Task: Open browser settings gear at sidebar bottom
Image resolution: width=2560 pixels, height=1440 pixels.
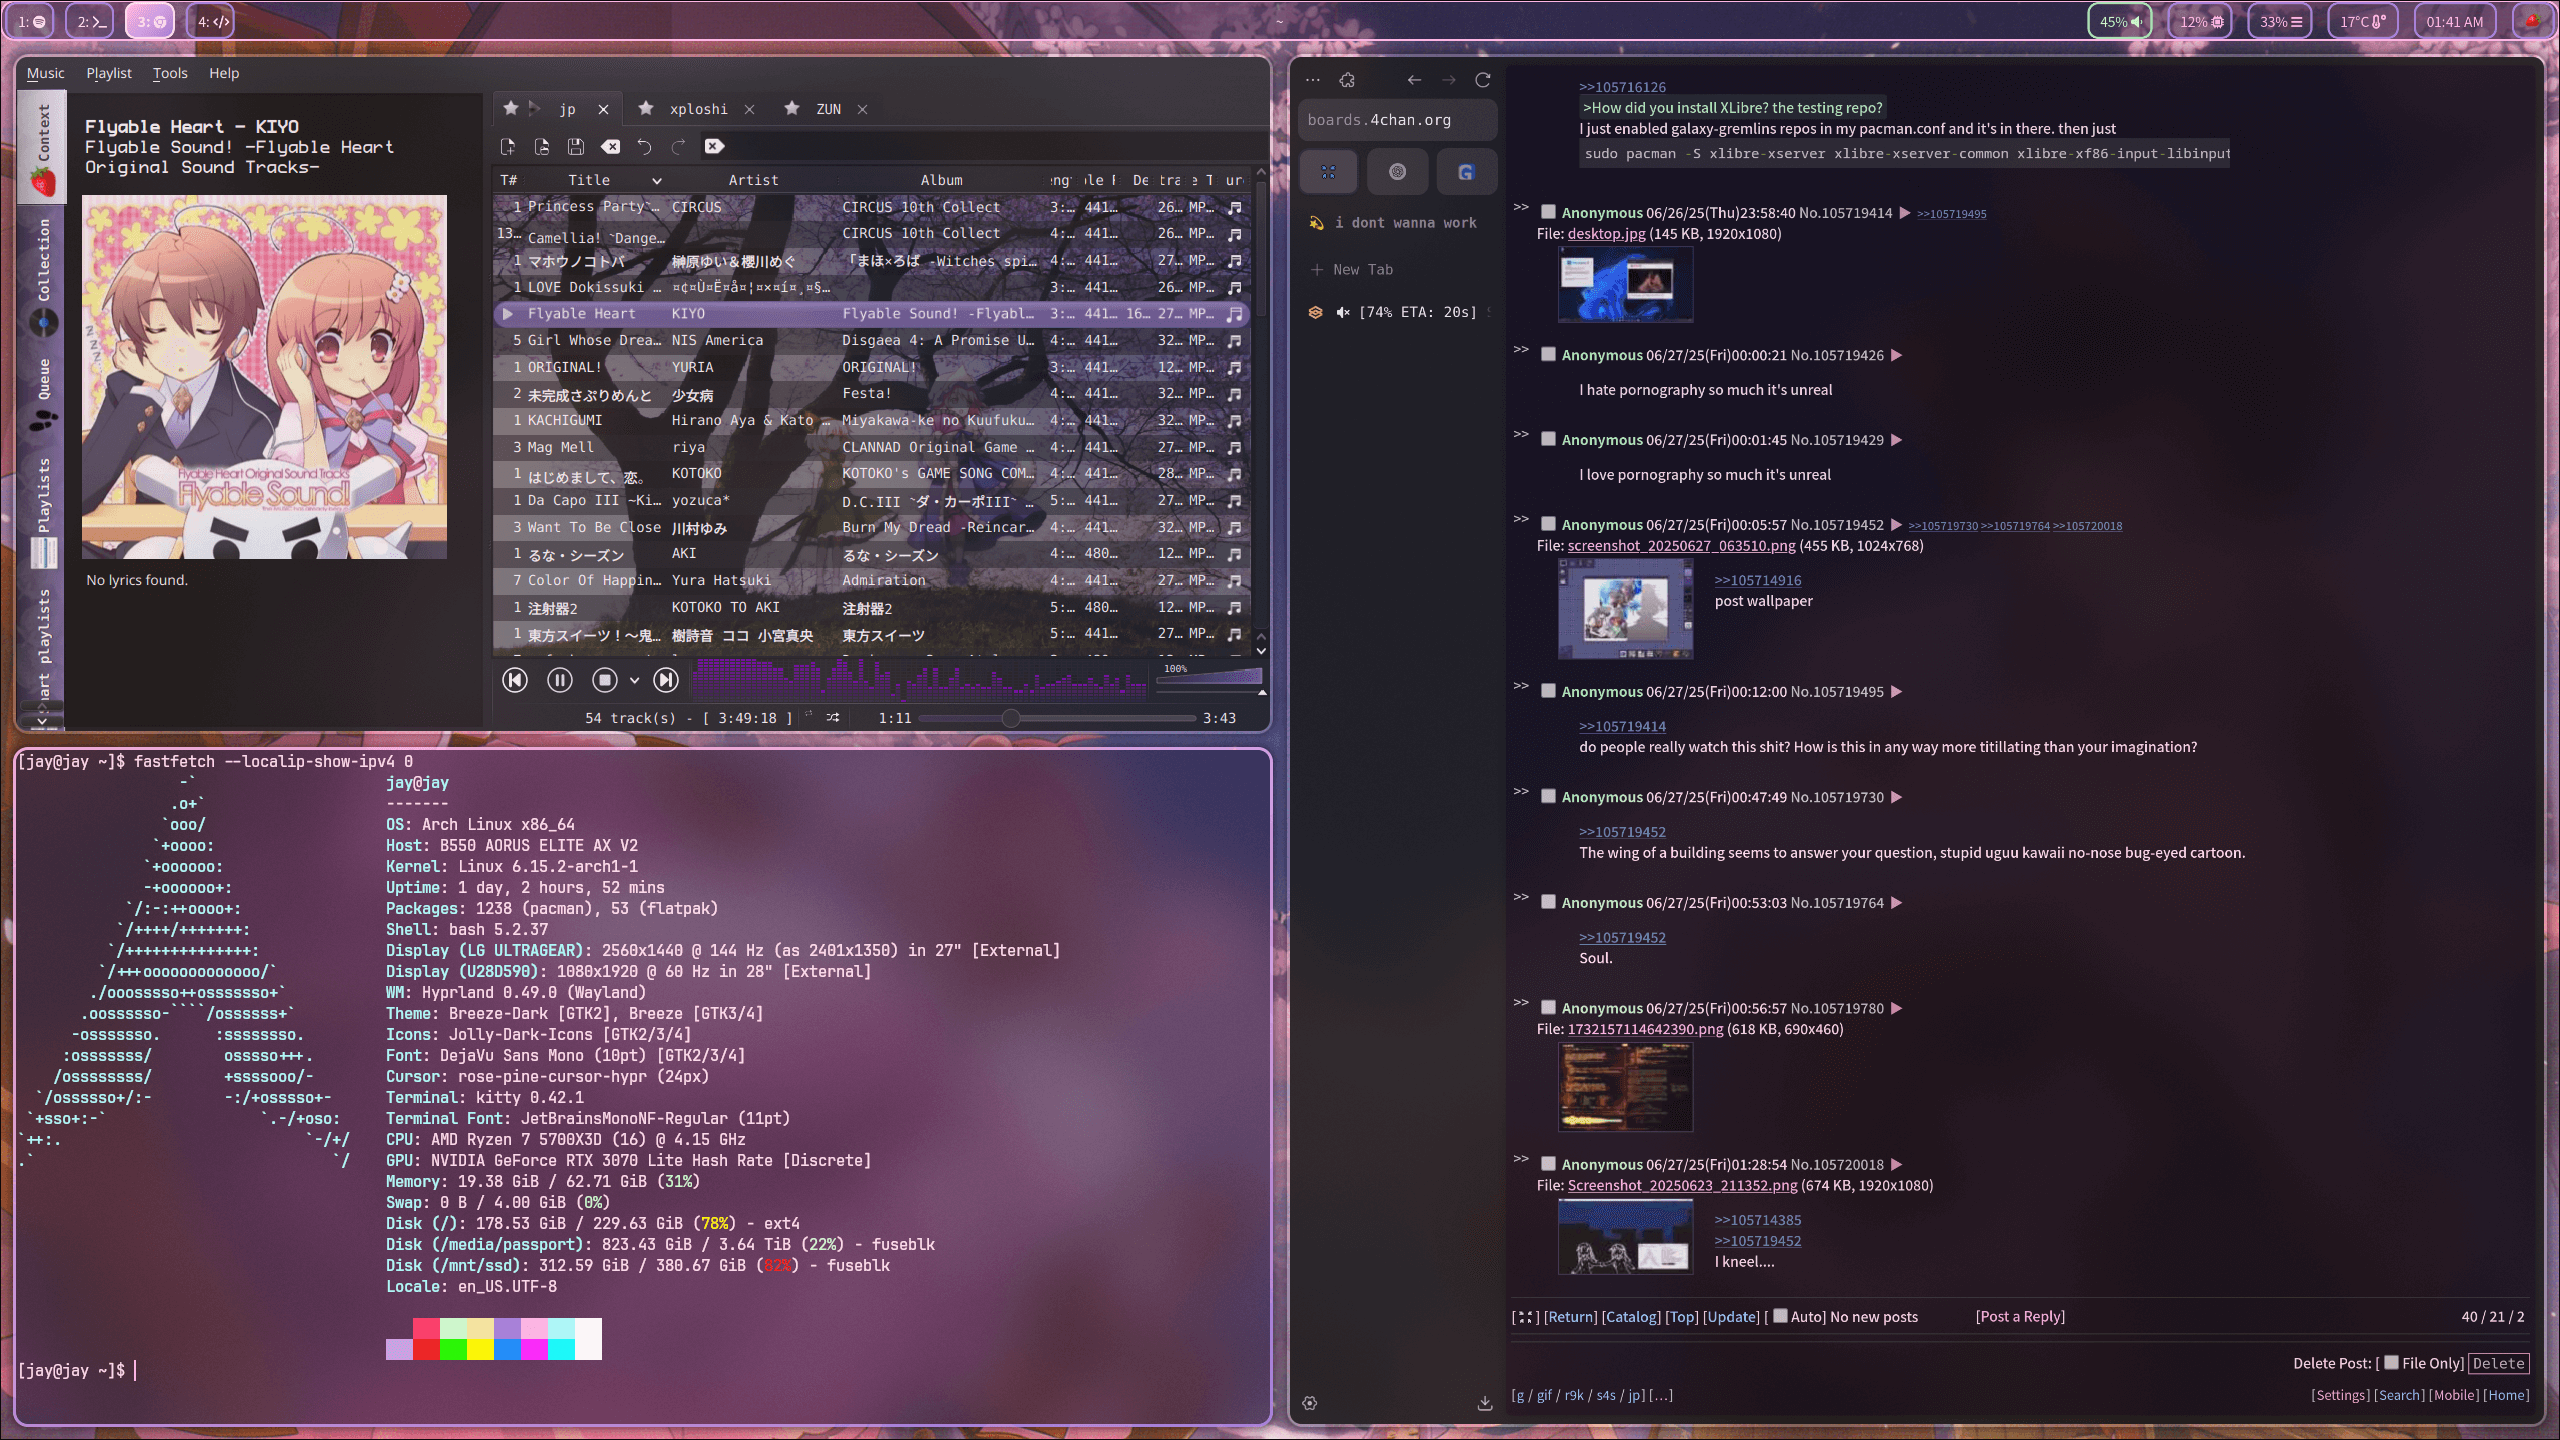Action: [1310, 1404]
